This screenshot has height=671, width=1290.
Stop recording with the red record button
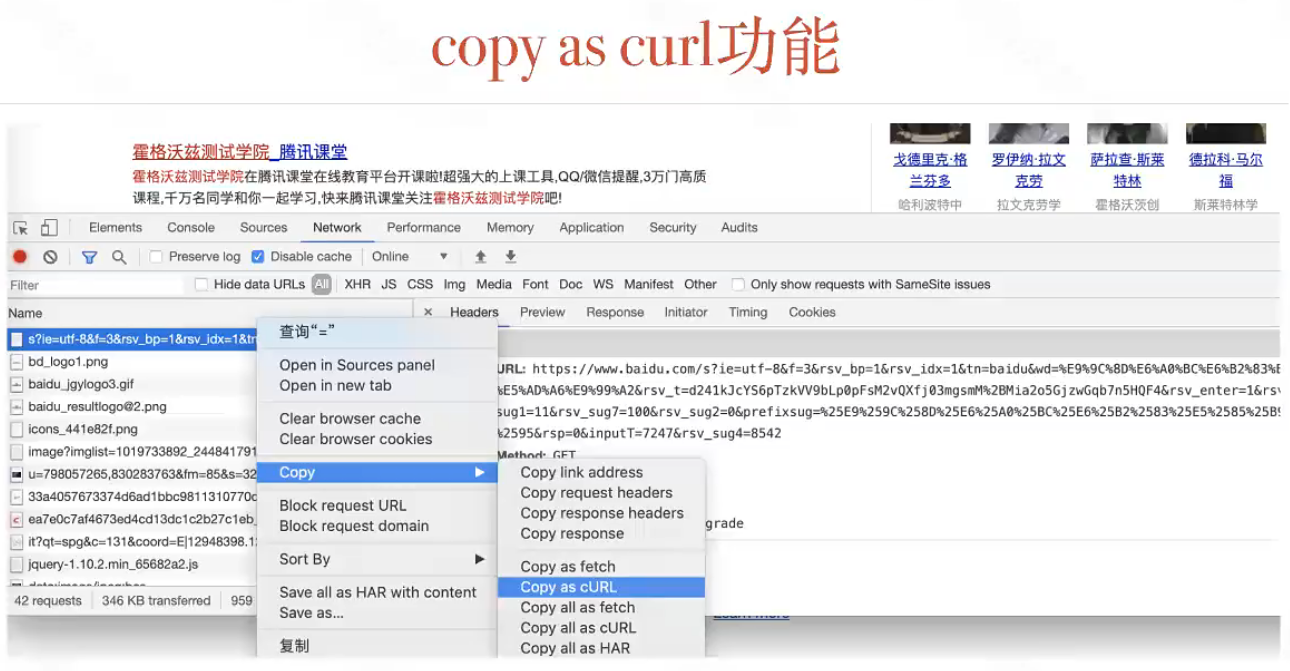20,257
